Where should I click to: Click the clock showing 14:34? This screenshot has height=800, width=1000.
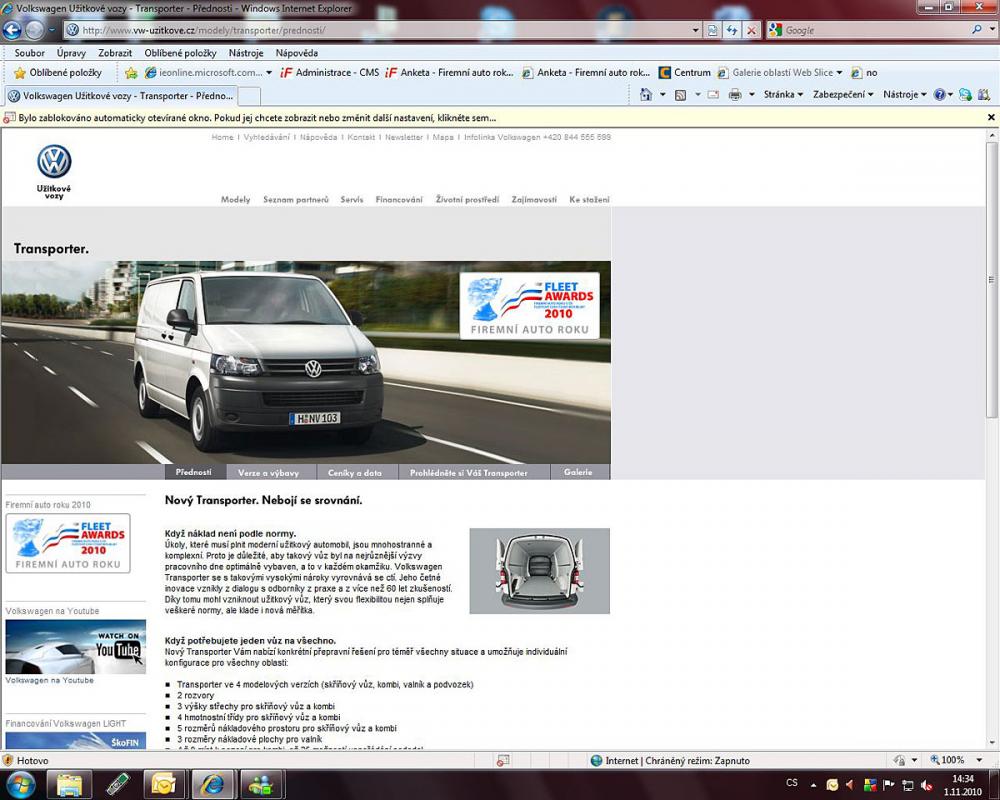click(x=962, y=778)
